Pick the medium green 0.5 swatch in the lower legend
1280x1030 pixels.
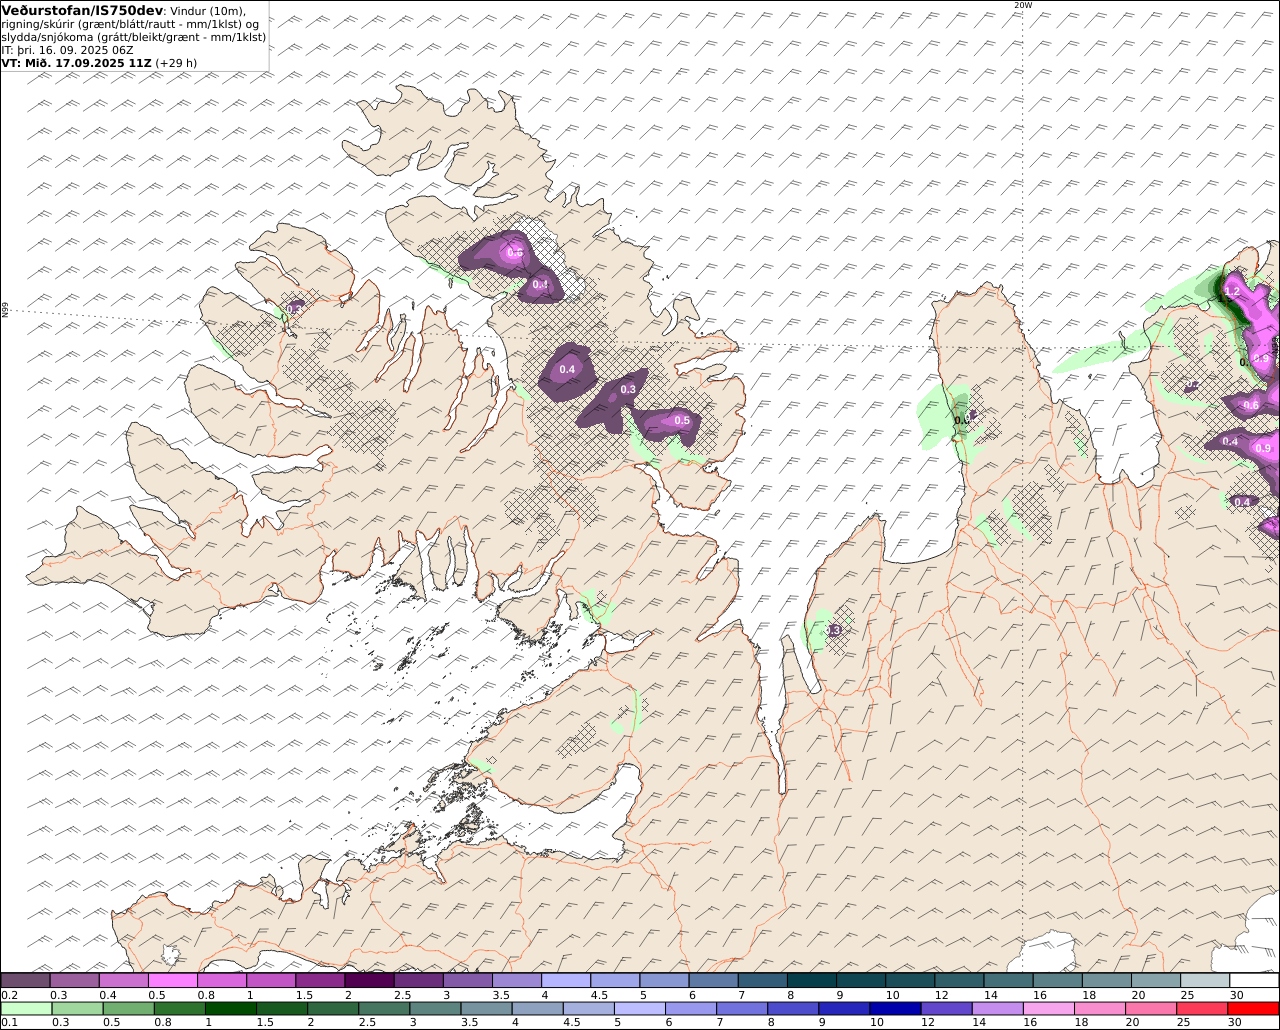(x=129, y=1008)
